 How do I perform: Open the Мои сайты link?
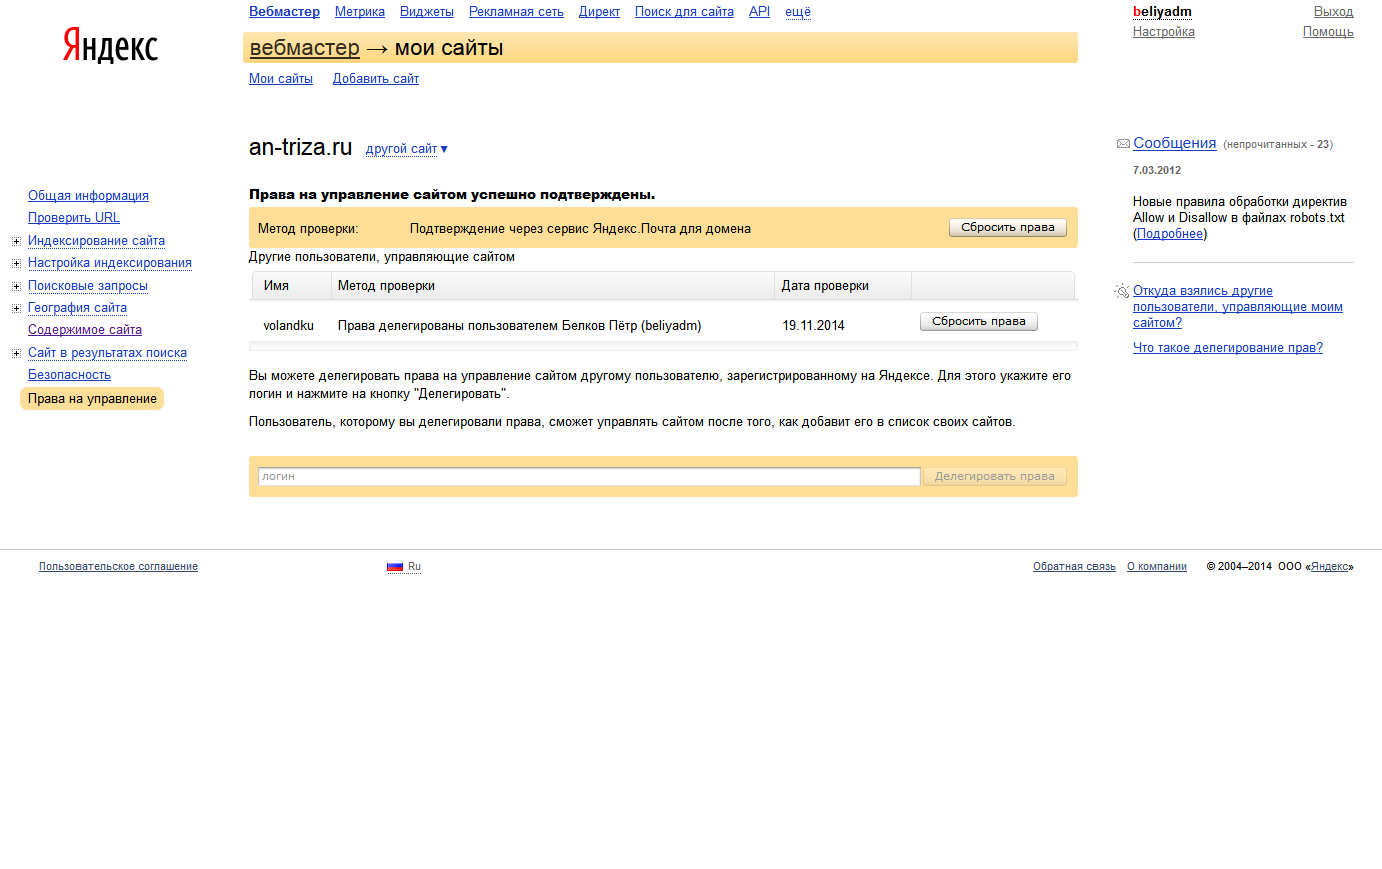point(281,79)
